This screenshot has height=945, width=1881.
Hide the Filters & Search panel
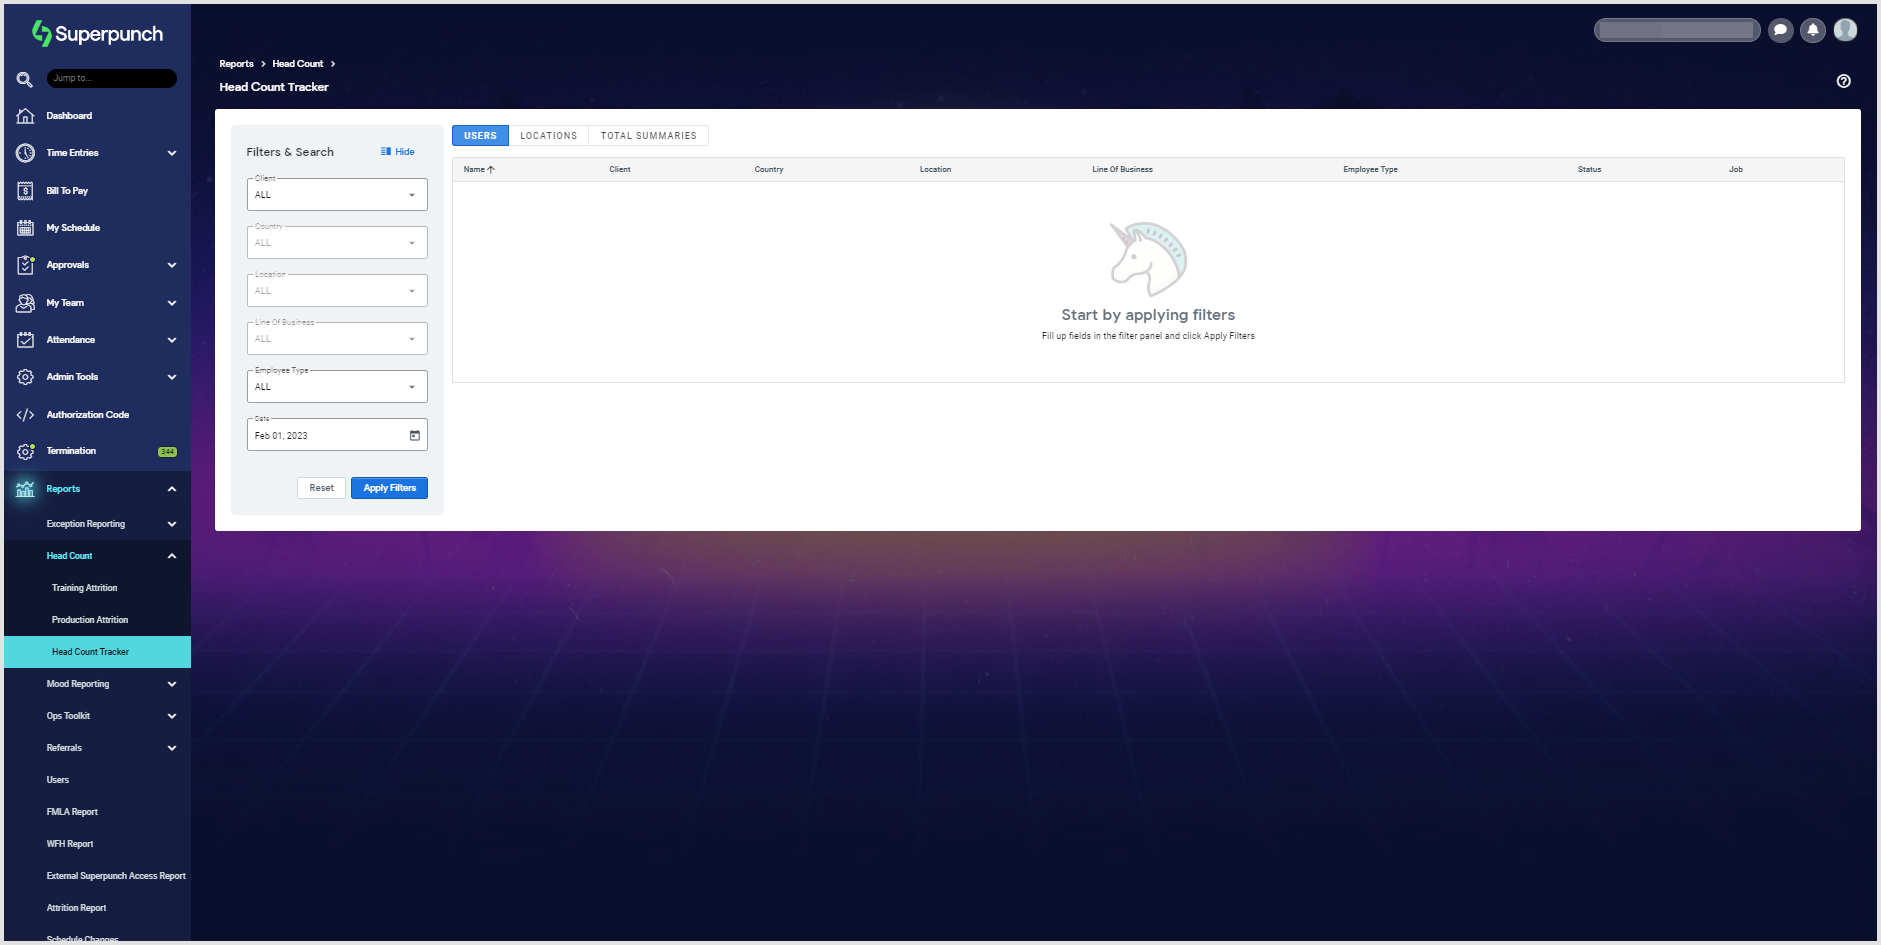click(396, 151)
